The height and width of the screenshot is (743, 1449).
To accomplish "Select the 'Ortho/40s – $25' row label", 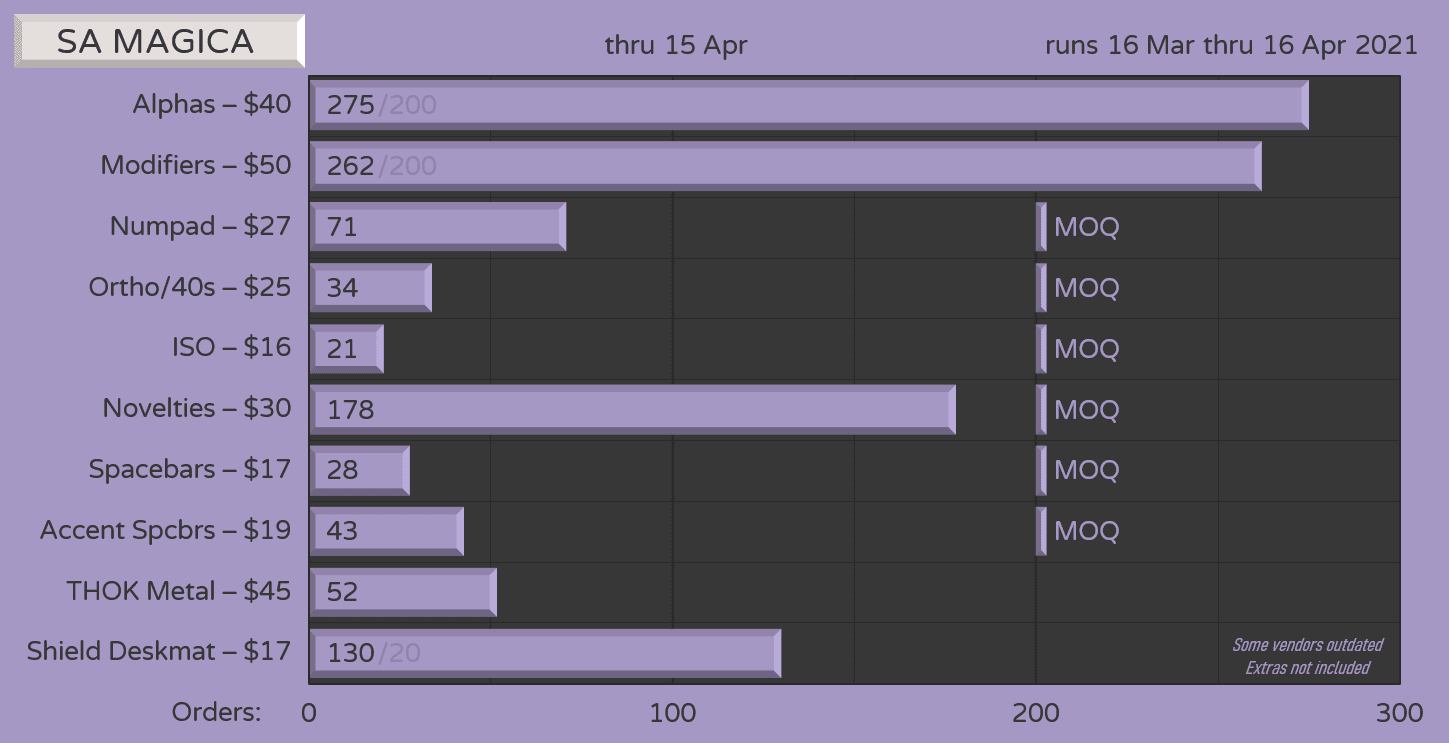I will click(x=190, y=288).
